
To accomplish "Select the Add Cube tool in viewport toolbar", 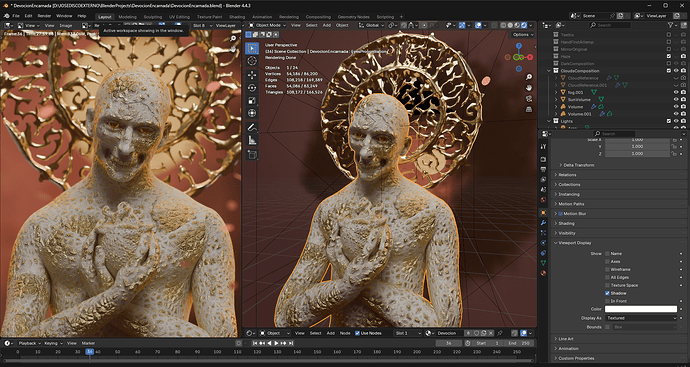I will pos(252,154).
